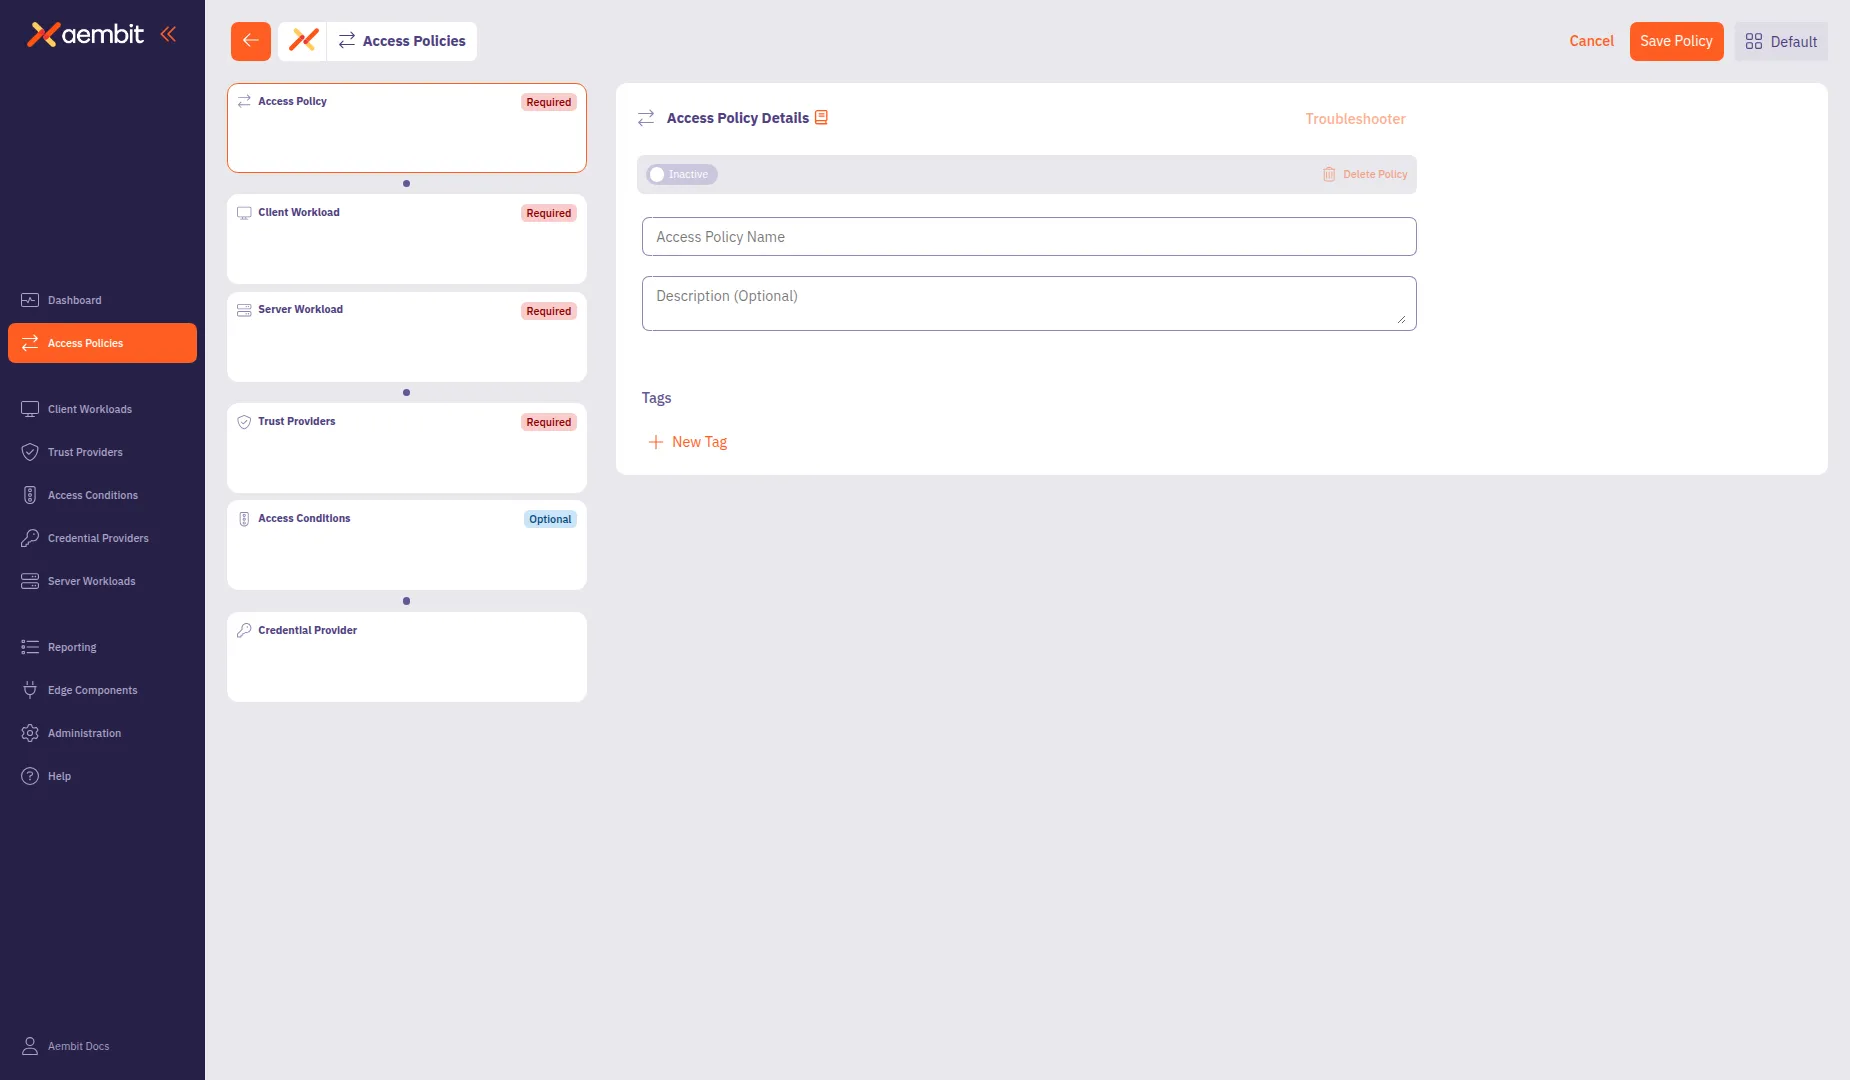This screenshot has height=1080, width=1850.
Task: Add a New Tag to the policy
Action: (688, 441)
